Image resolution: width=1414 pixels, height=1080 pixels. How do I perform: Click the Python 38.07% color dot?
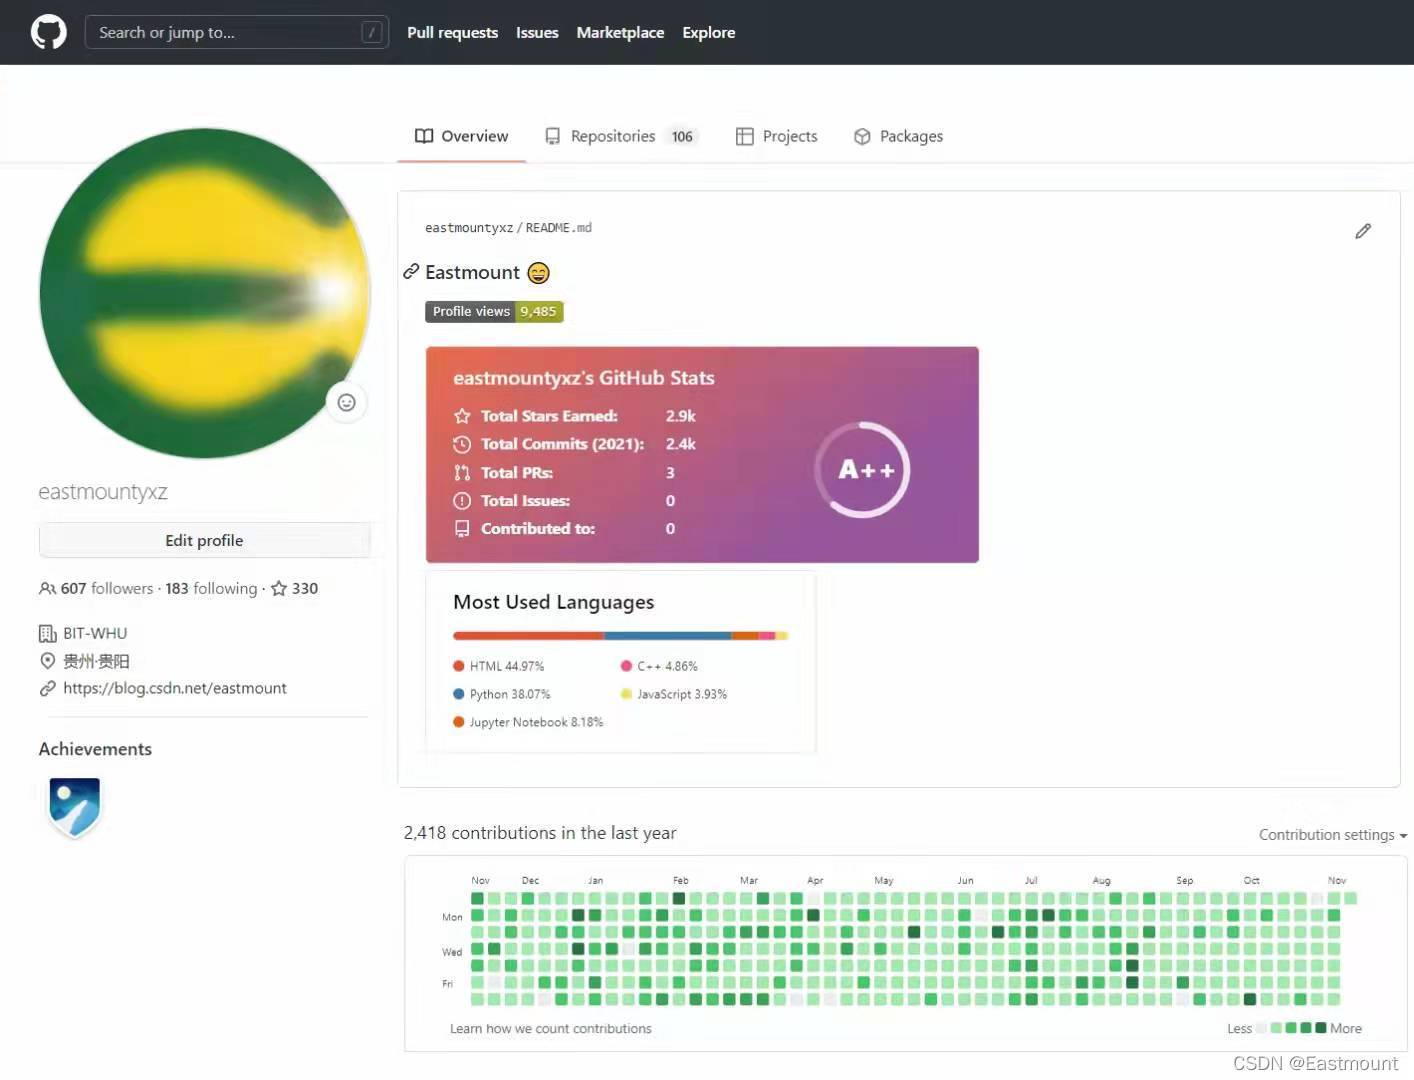459,693
